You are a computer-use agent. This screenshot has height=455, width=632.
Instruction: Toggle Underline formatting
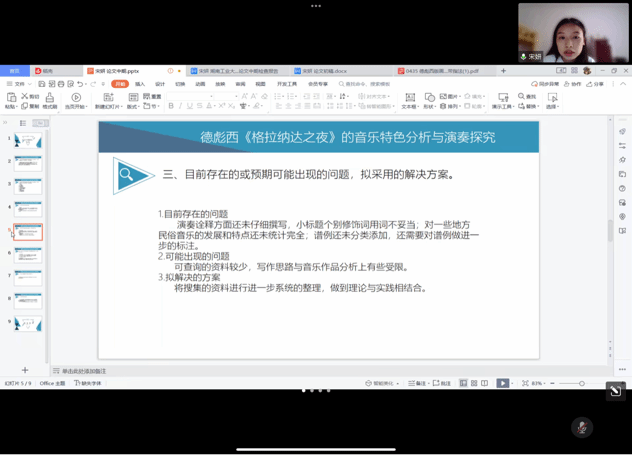point(189,106)
